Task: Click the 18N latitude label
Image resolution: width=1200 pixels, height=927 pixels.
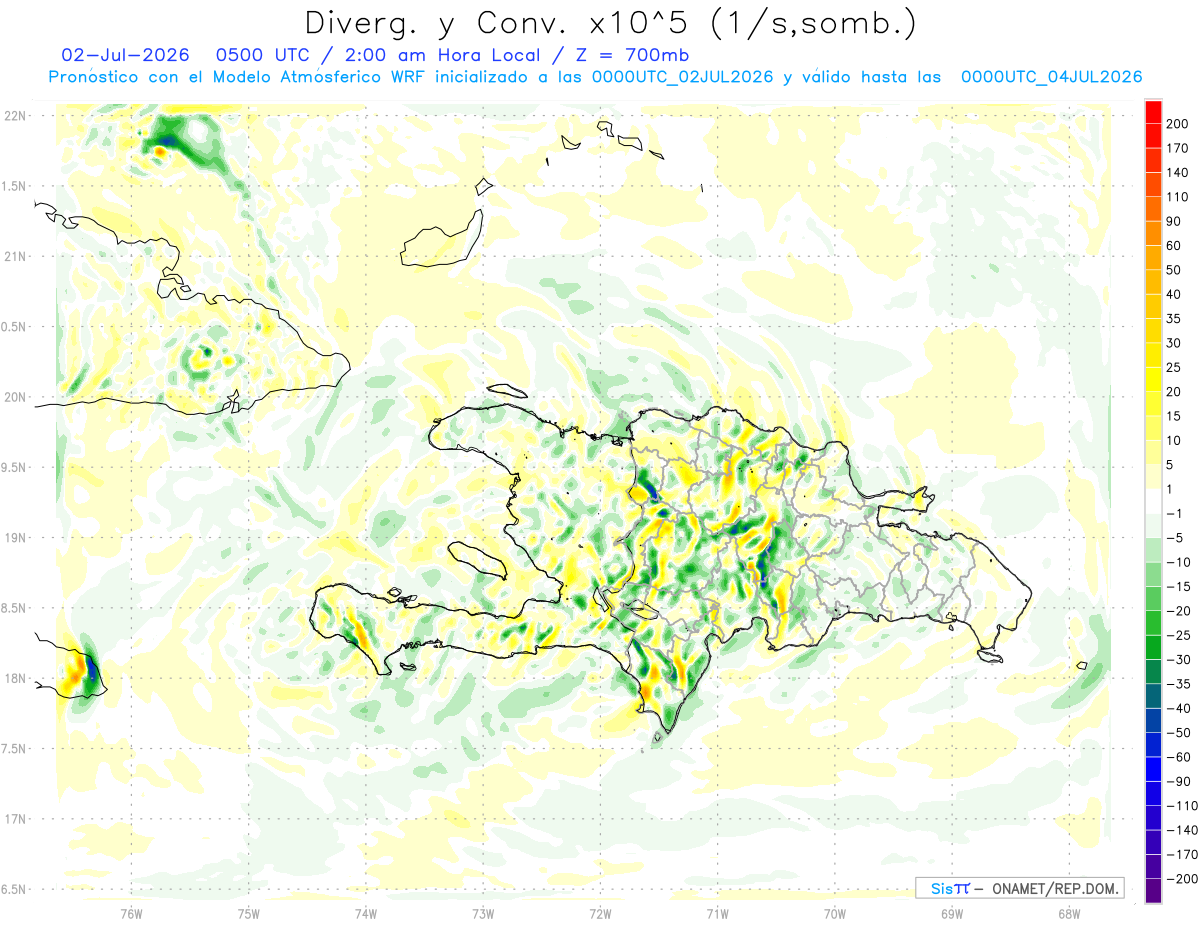Action: [14, 678]
